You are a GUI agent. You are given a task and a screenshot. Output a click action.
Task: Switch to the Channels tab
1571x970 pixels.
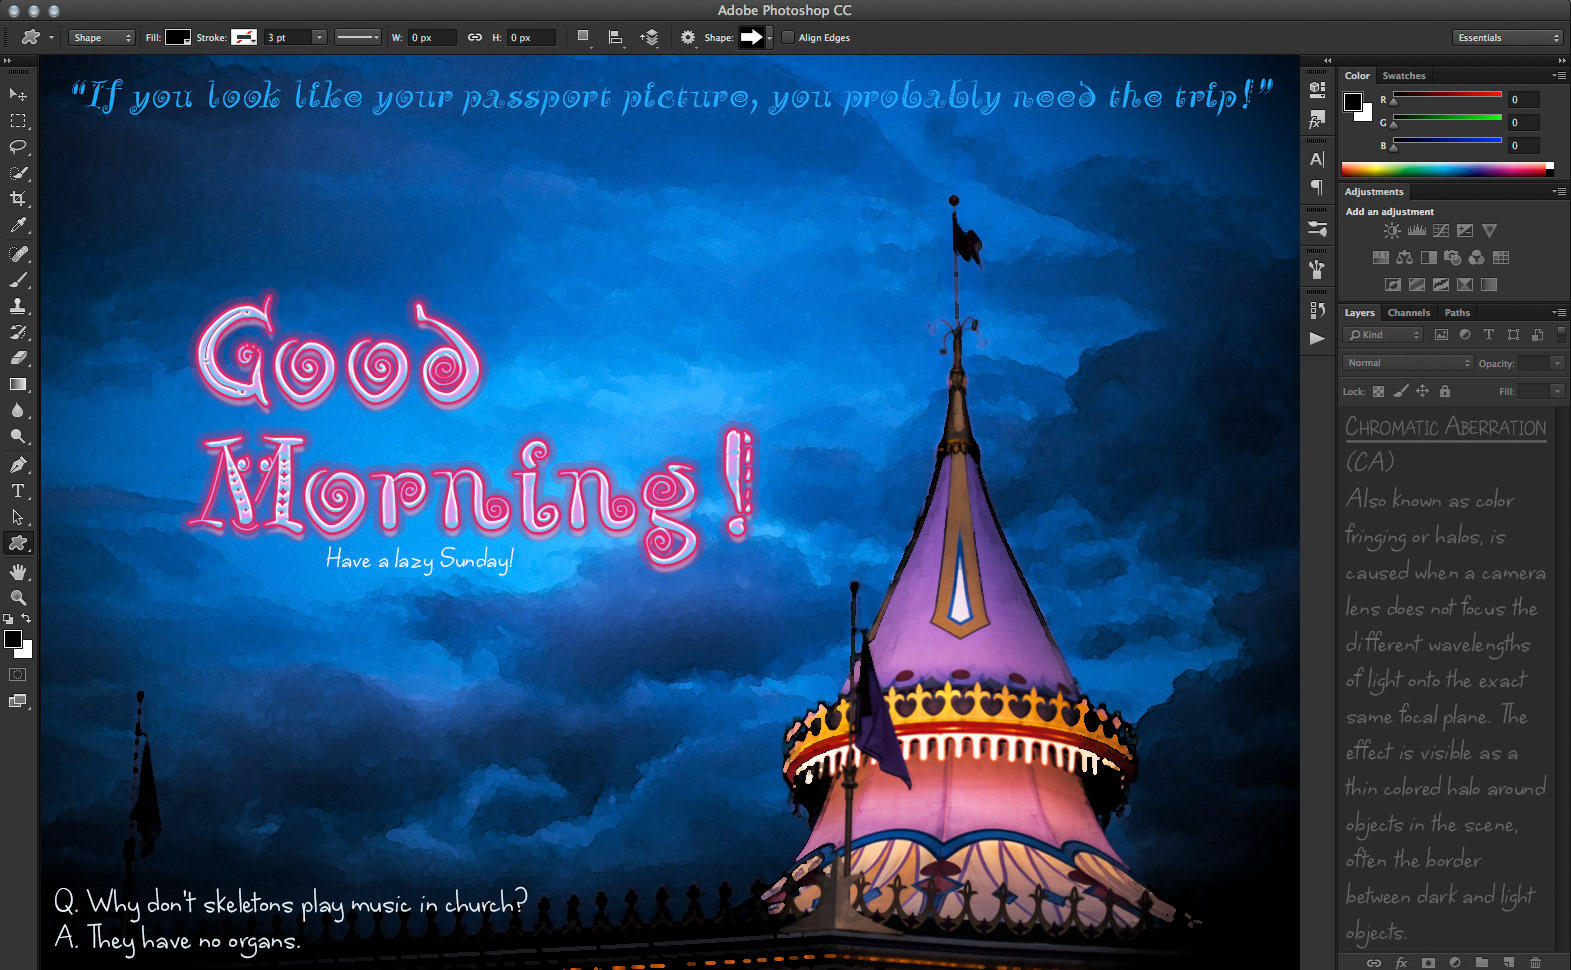1409,313
